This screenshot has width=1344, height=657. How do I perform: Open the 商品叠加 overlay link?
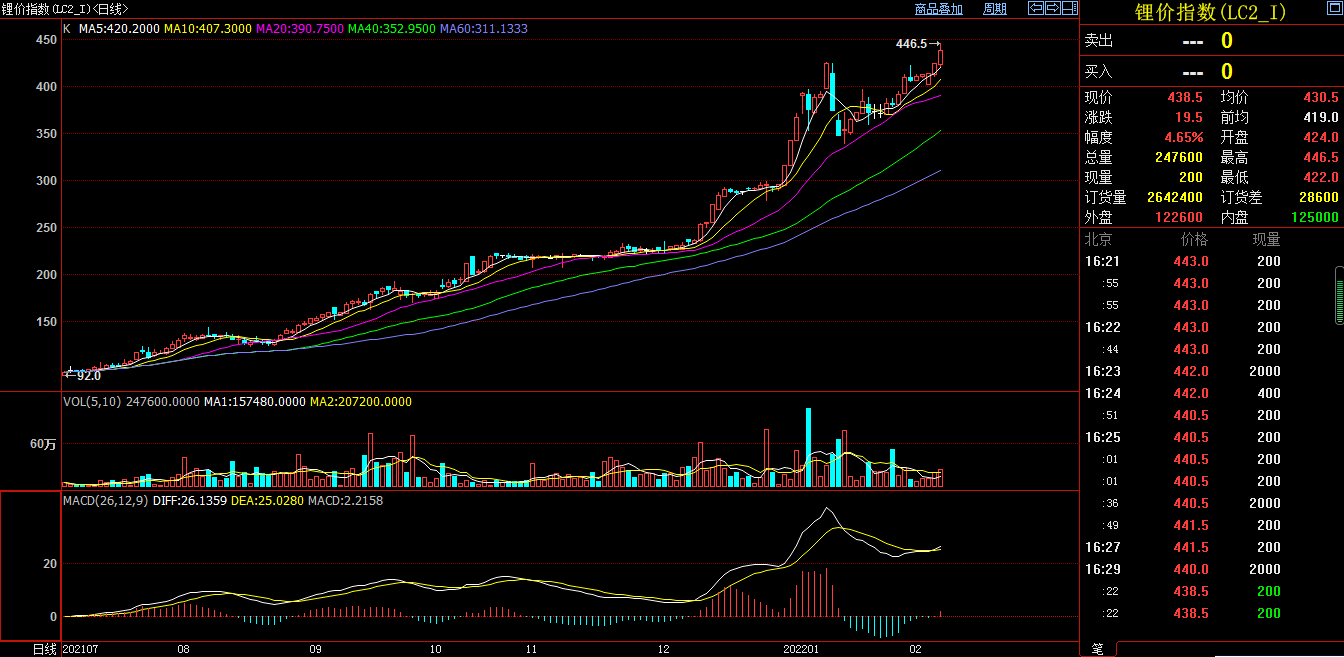coord(938,9)
